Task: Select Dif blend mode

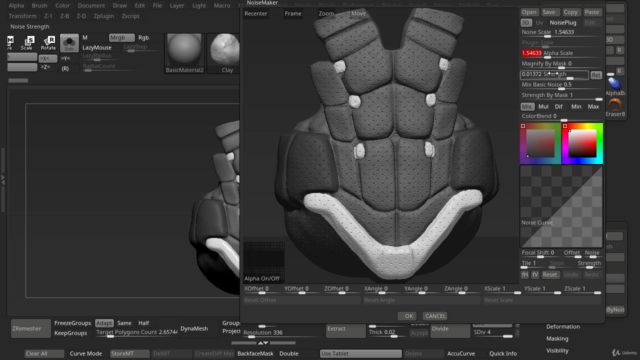Action: pos(559,107)
